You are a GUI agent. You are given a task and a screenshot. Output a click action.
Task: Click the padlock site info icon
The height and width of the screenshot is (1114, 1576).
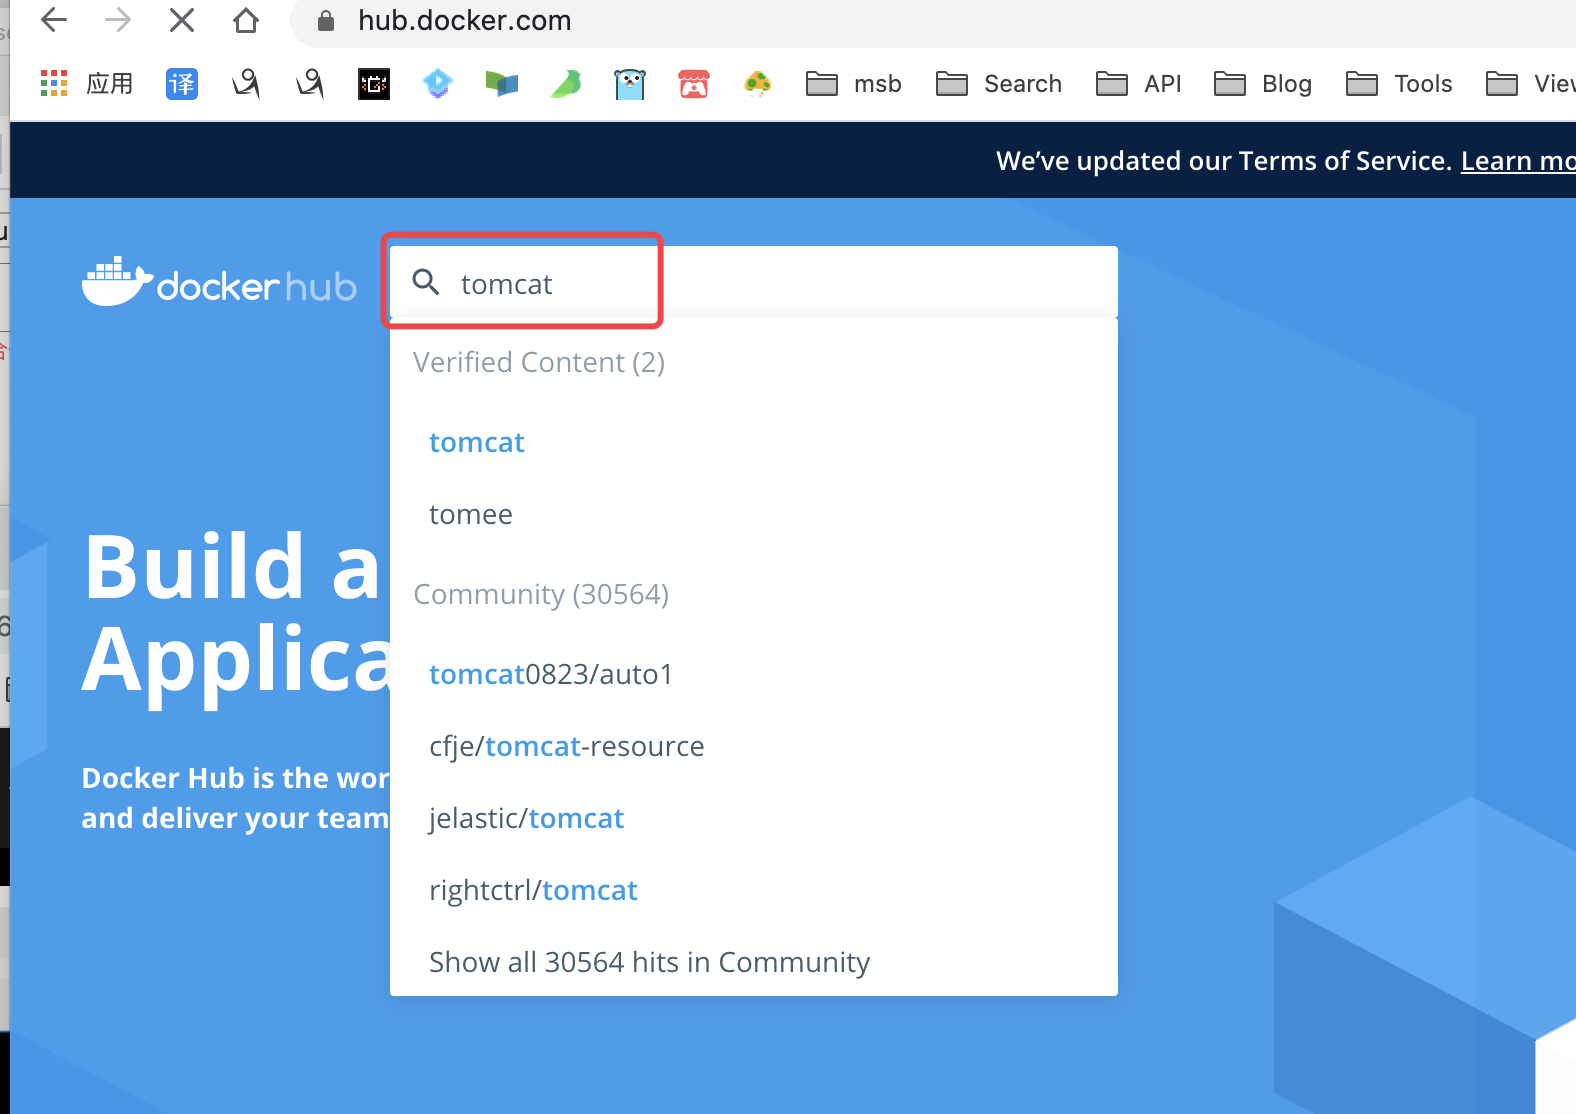tap(326, 21)
